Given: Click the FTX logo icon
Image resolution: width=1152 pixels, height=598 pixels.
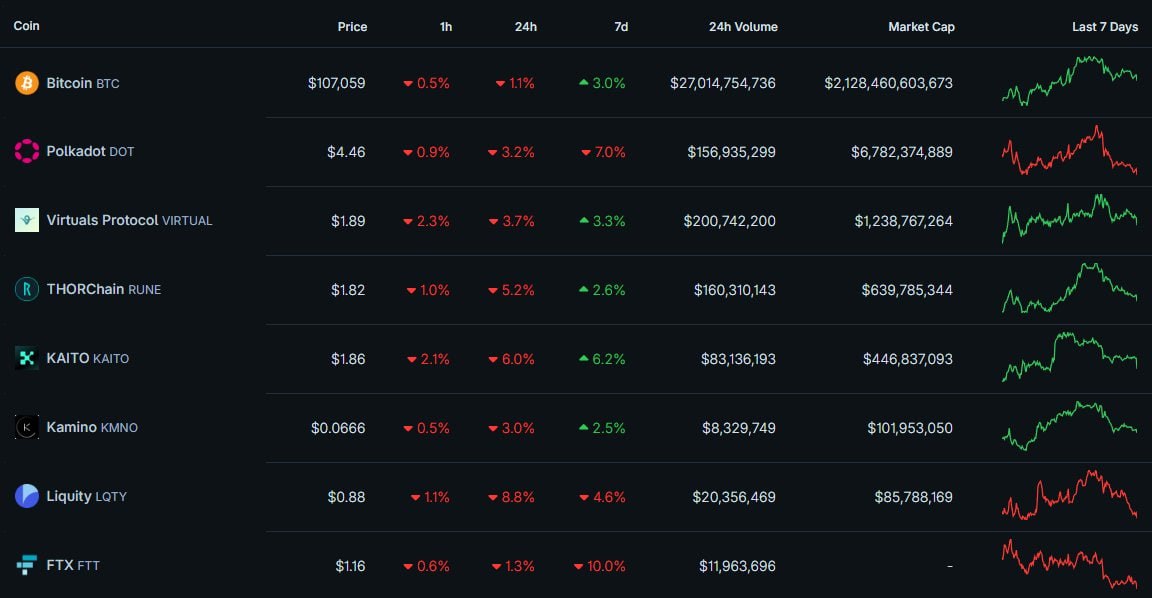Looking at the screenshot, I should point(27,565).
